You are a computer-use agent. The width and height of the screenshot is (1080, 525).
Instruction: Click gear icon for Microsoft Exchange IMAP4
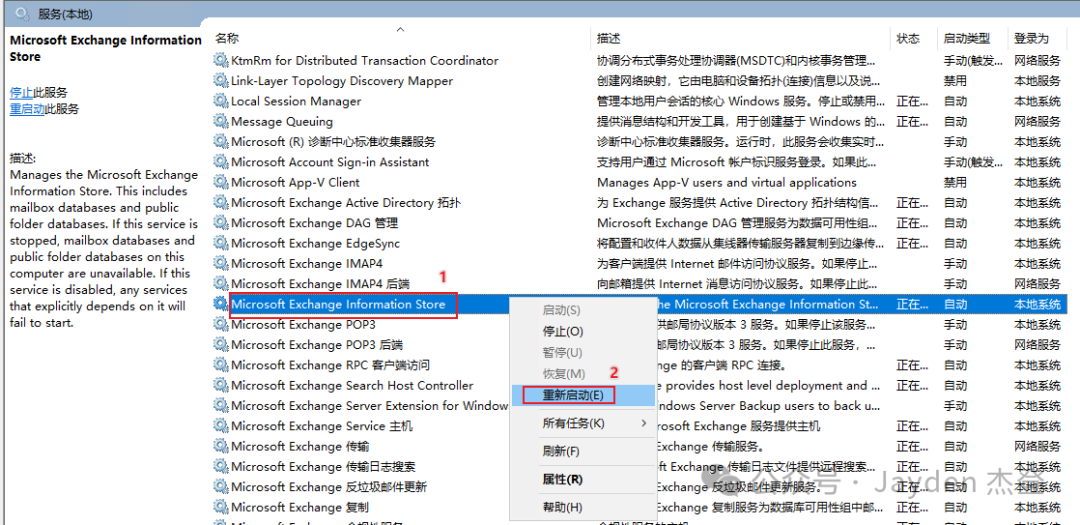221,264
